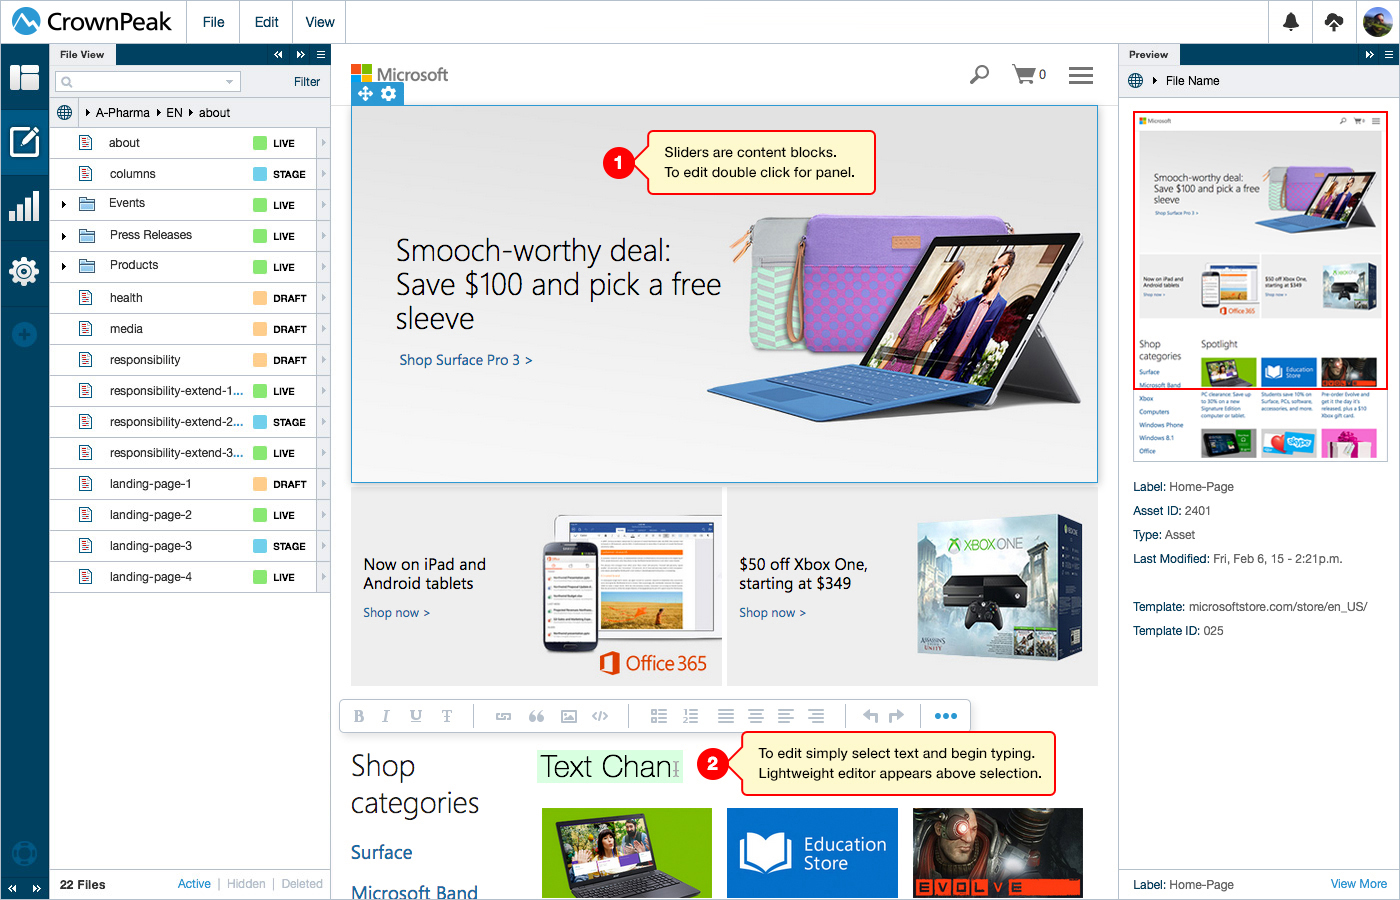
Task: Collapse the Preview panel with double arrows
Action: [x=1370, y=55]
